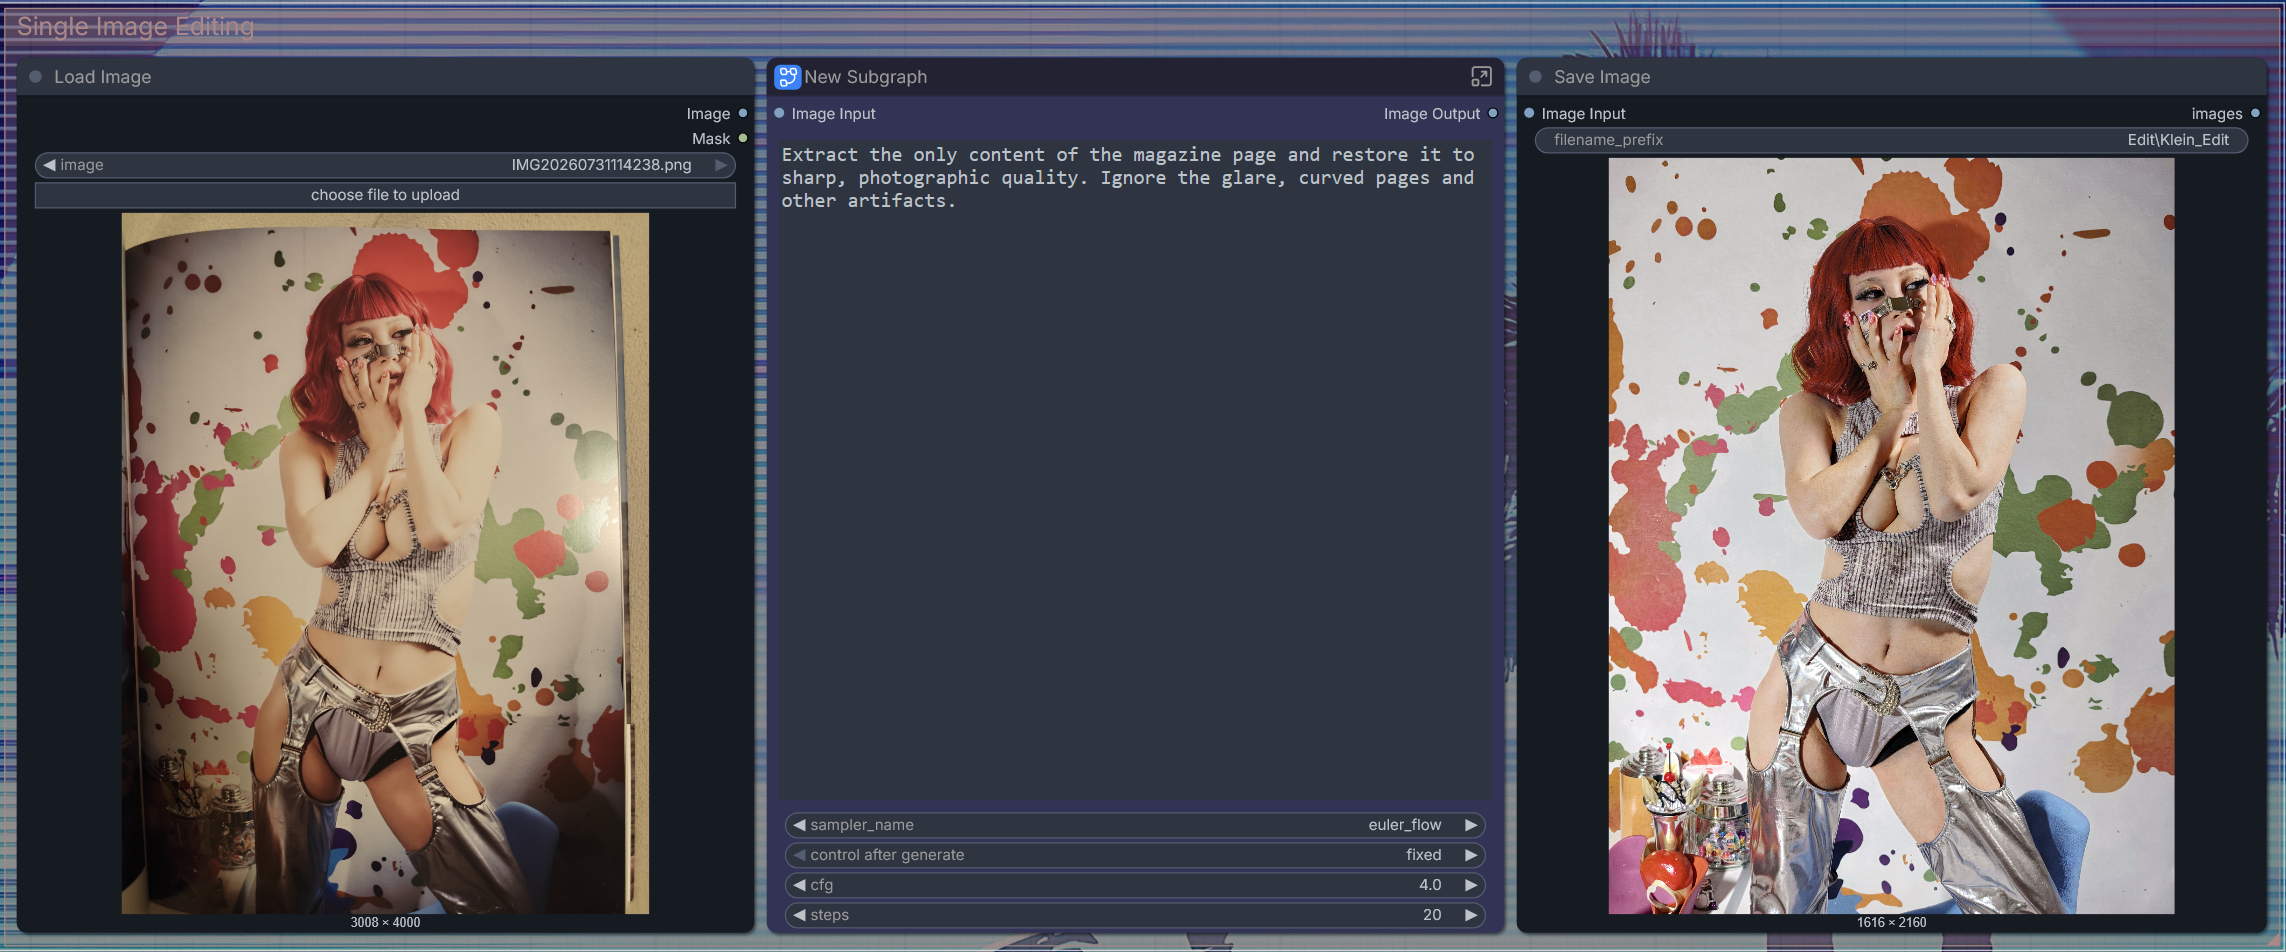Select the next image file with the right arrow
Screen dimensions: 2286x952
[721, 165]
